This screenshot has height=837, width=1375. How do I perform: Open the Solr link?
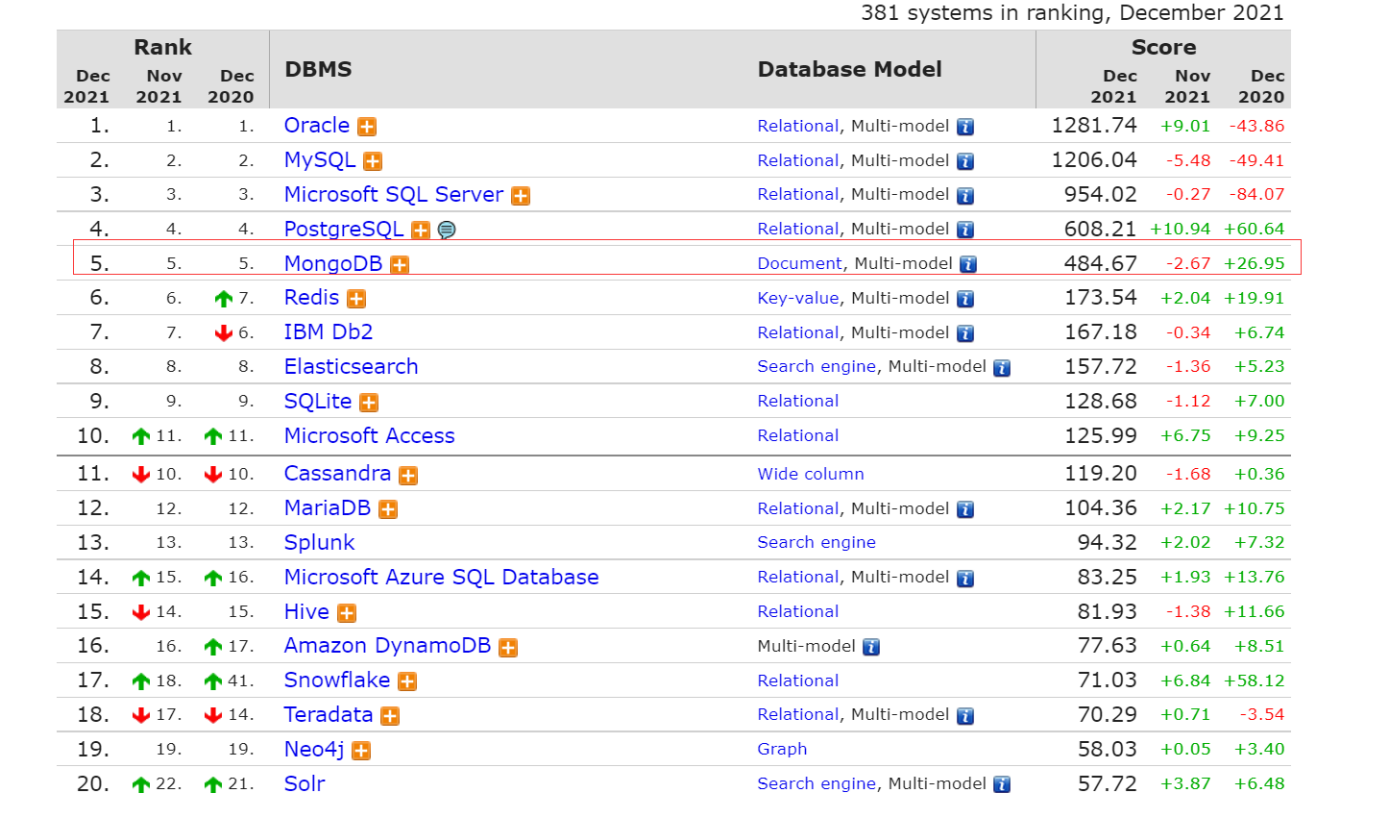point(304,783)
